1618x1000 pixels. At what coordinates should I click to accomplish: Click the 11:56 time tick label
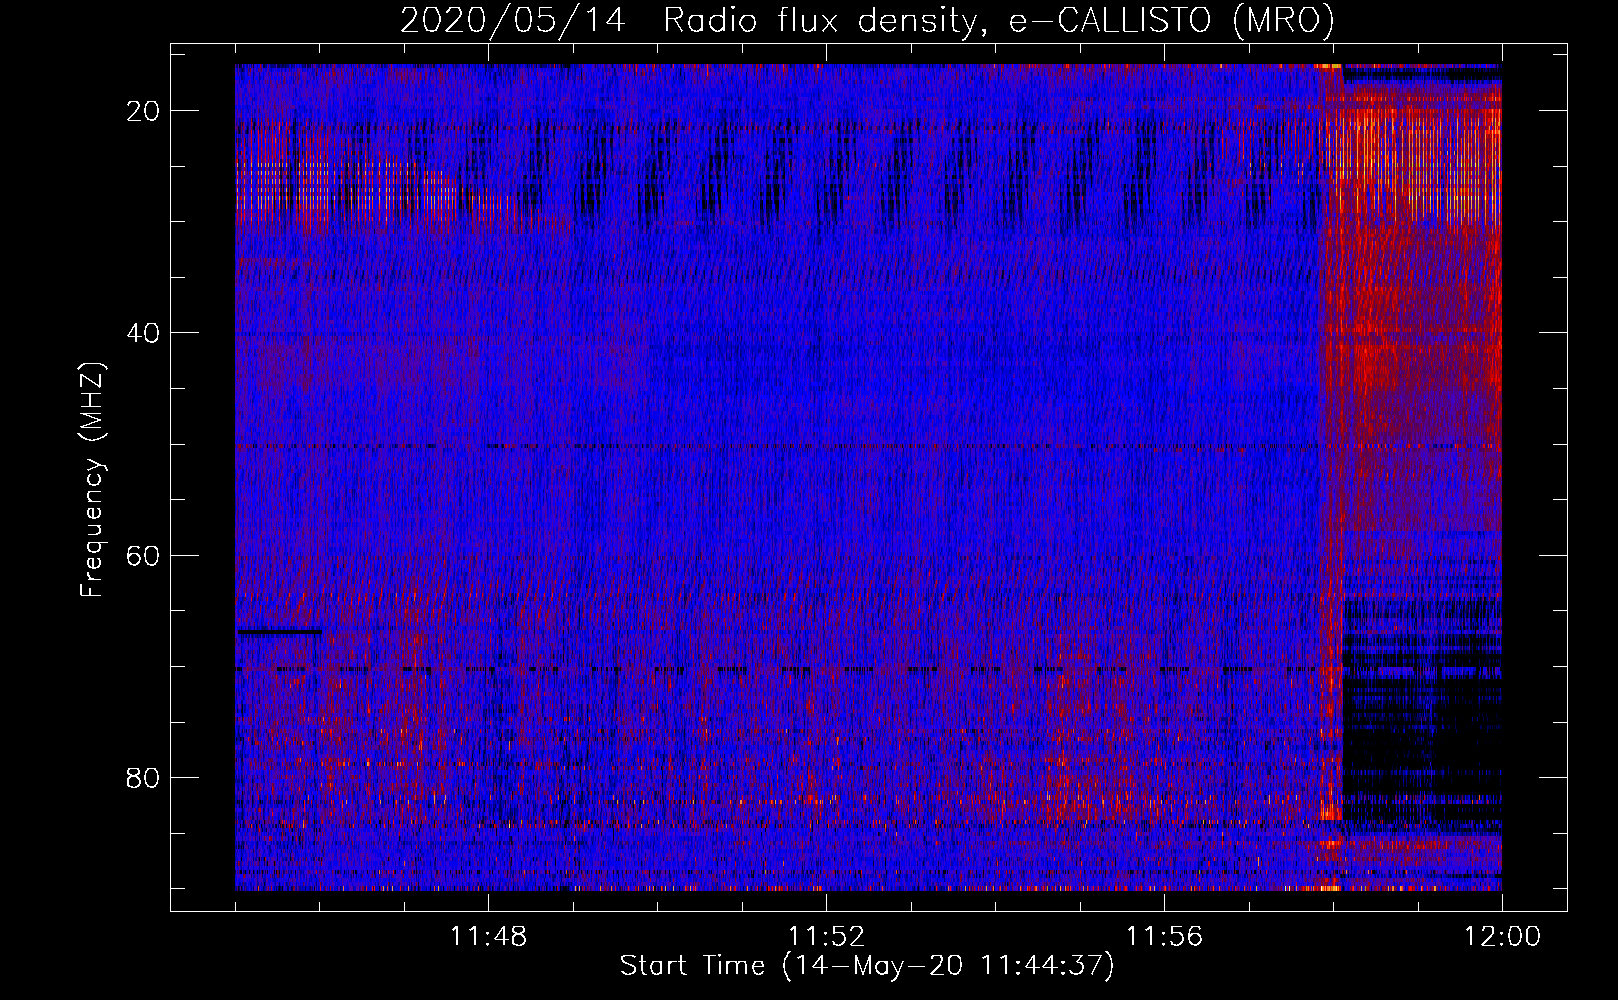[1164, 937]
